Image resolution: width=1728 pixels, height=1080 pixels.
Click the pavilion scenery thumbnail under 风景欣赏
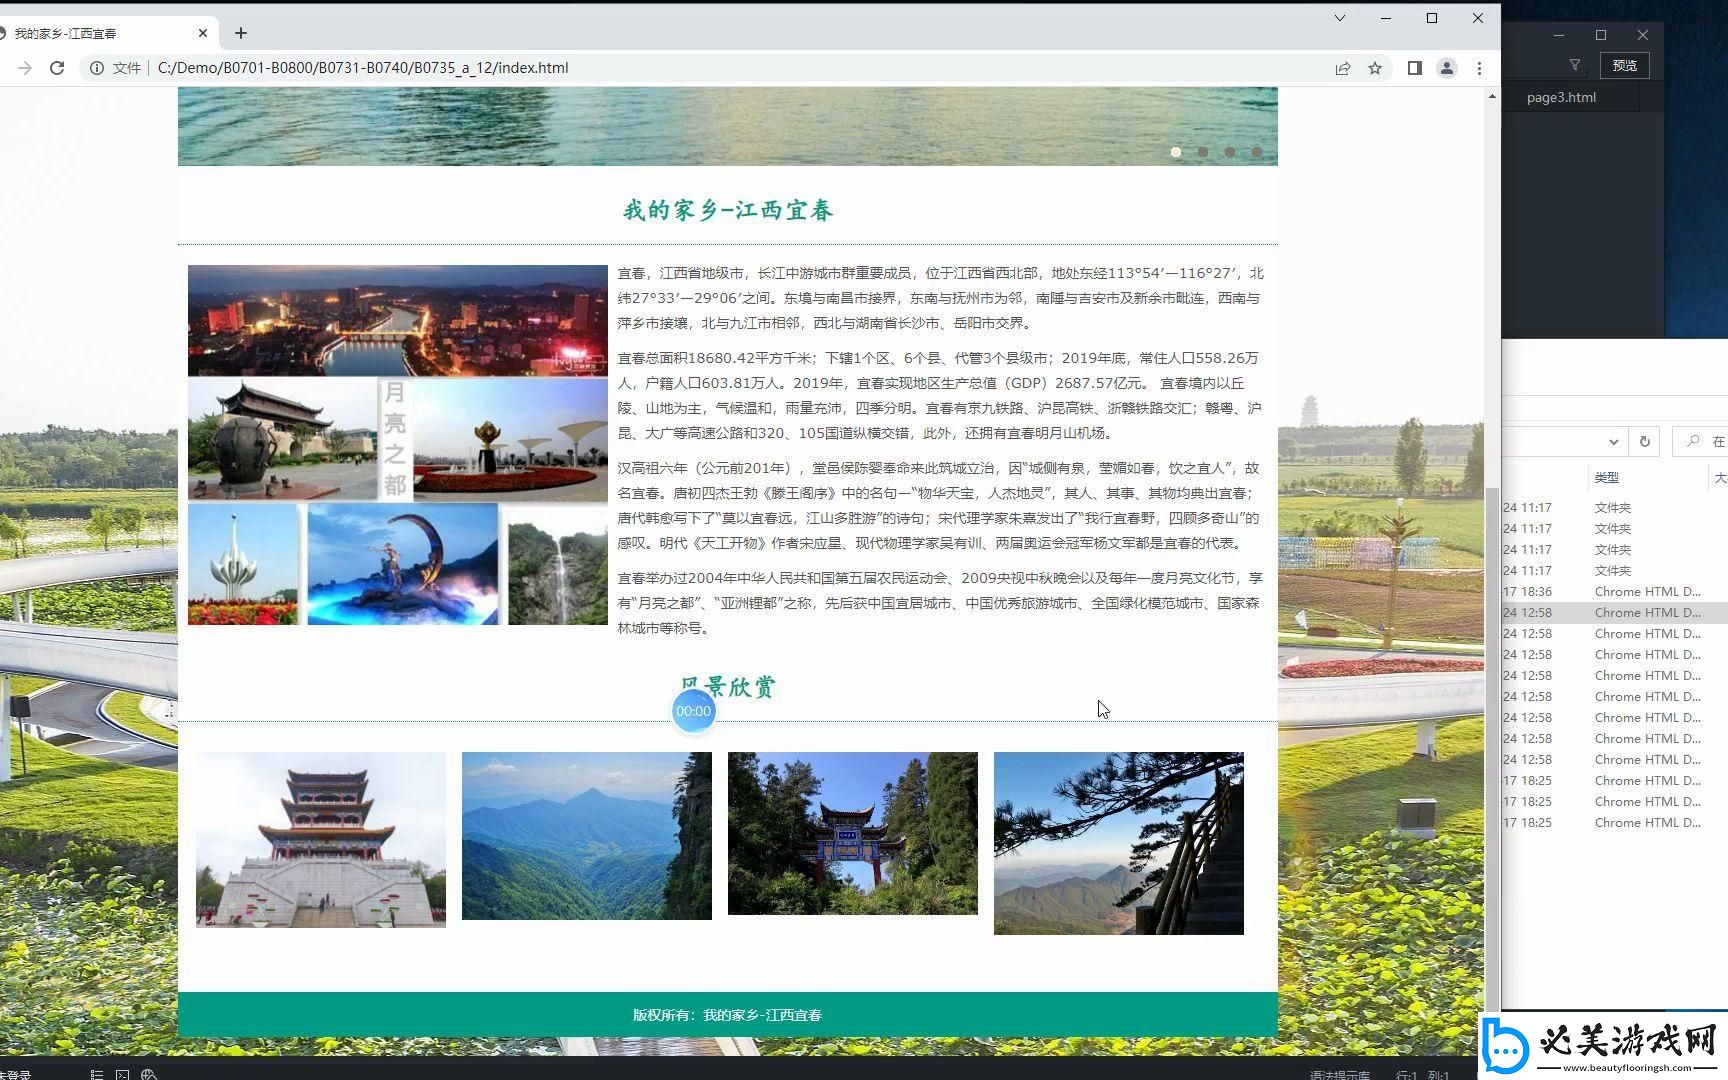point(321,838)
